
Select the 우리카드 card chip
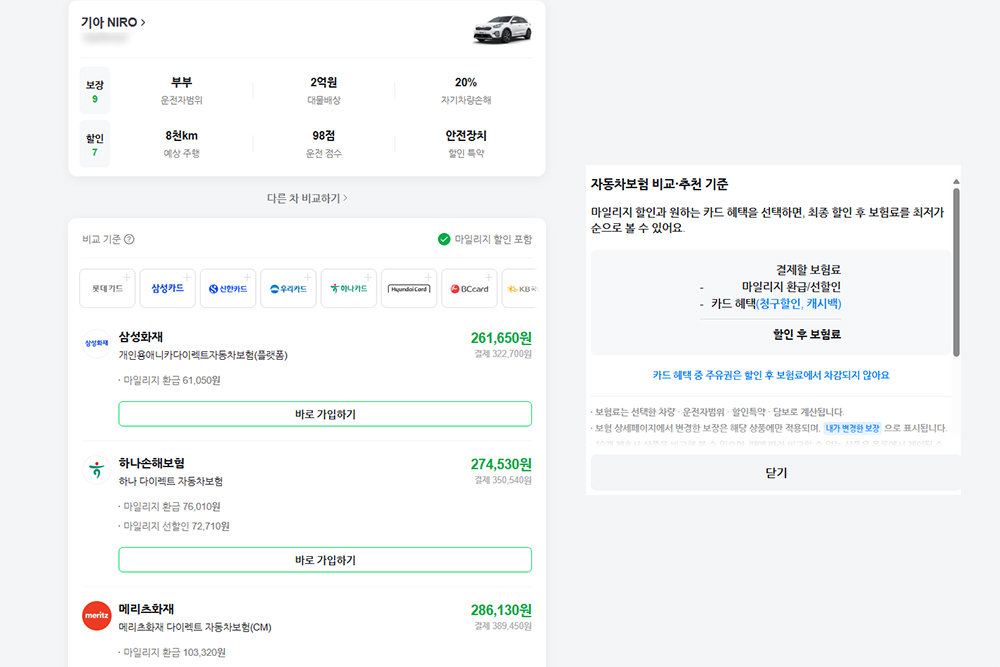pos(288,288)
